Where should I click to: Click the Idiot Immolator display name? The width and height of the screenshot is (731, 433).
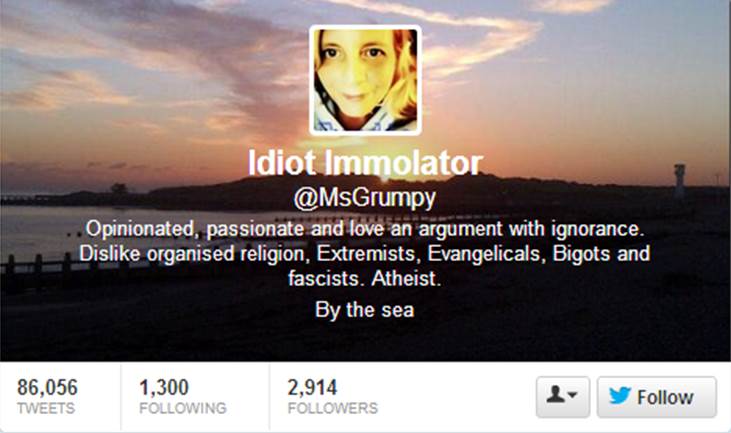[x=365, y=163]
